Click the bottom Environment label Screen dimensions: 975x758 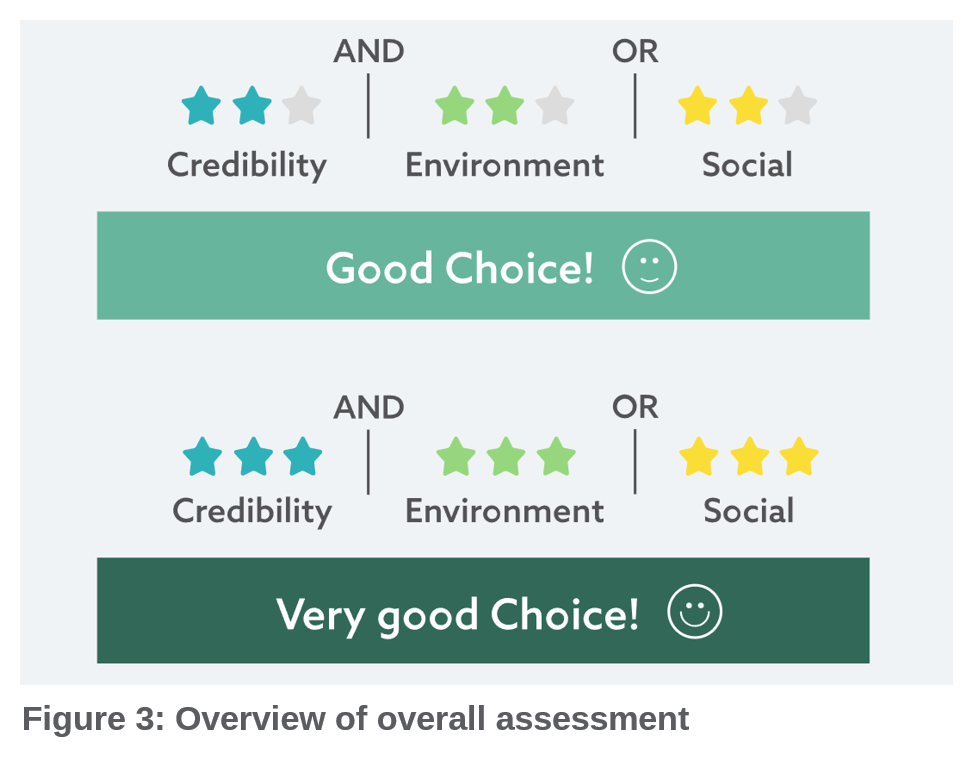pyautogui.click(x=504, y=511)
